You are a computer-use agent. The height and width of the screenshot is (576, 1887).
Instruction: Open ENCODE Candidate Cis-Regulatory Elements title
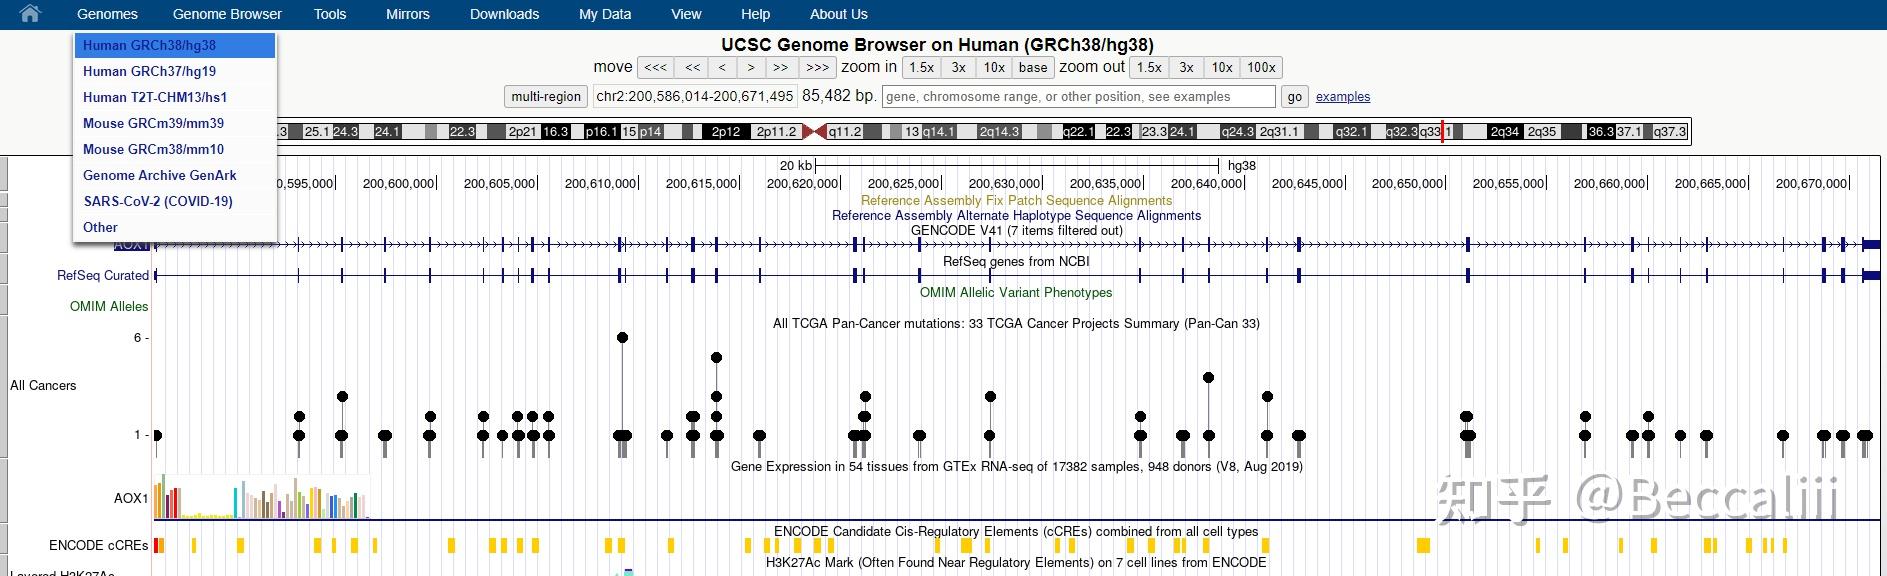(1016, 531)
